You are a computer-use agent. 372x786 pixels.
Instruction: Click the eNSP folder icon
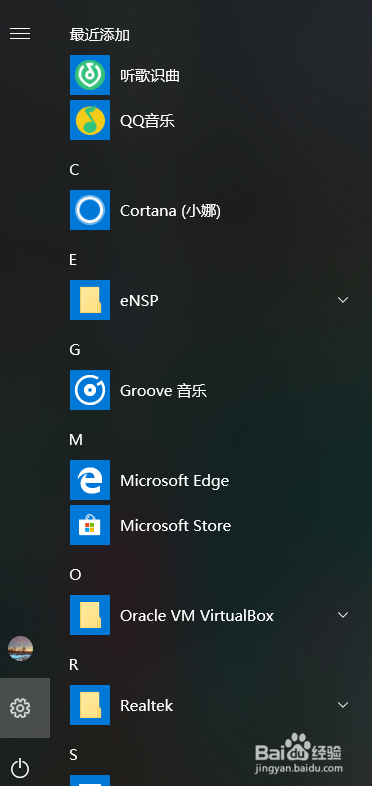pos(90,300)
